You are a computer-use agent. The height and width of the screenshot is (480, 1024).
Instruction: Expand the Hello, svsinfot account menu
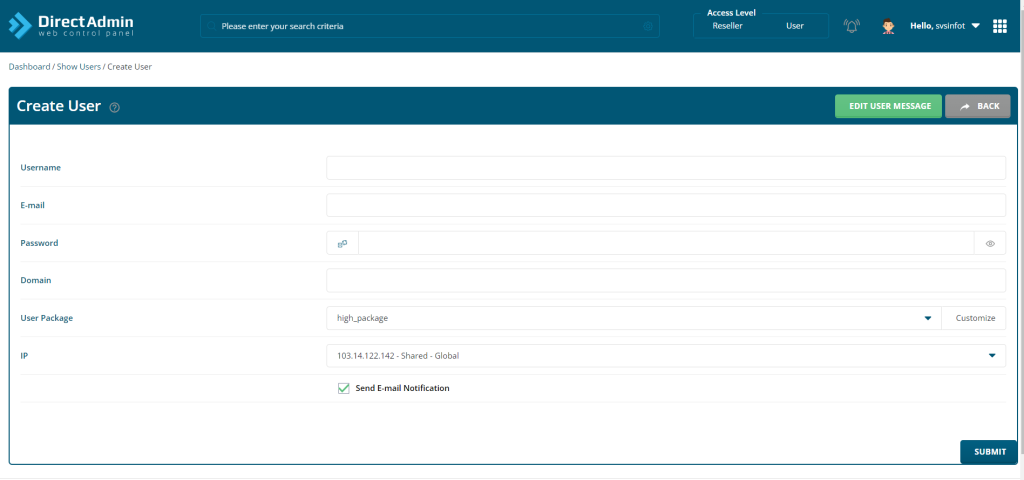pyautogui.click(x=945, y=26)
